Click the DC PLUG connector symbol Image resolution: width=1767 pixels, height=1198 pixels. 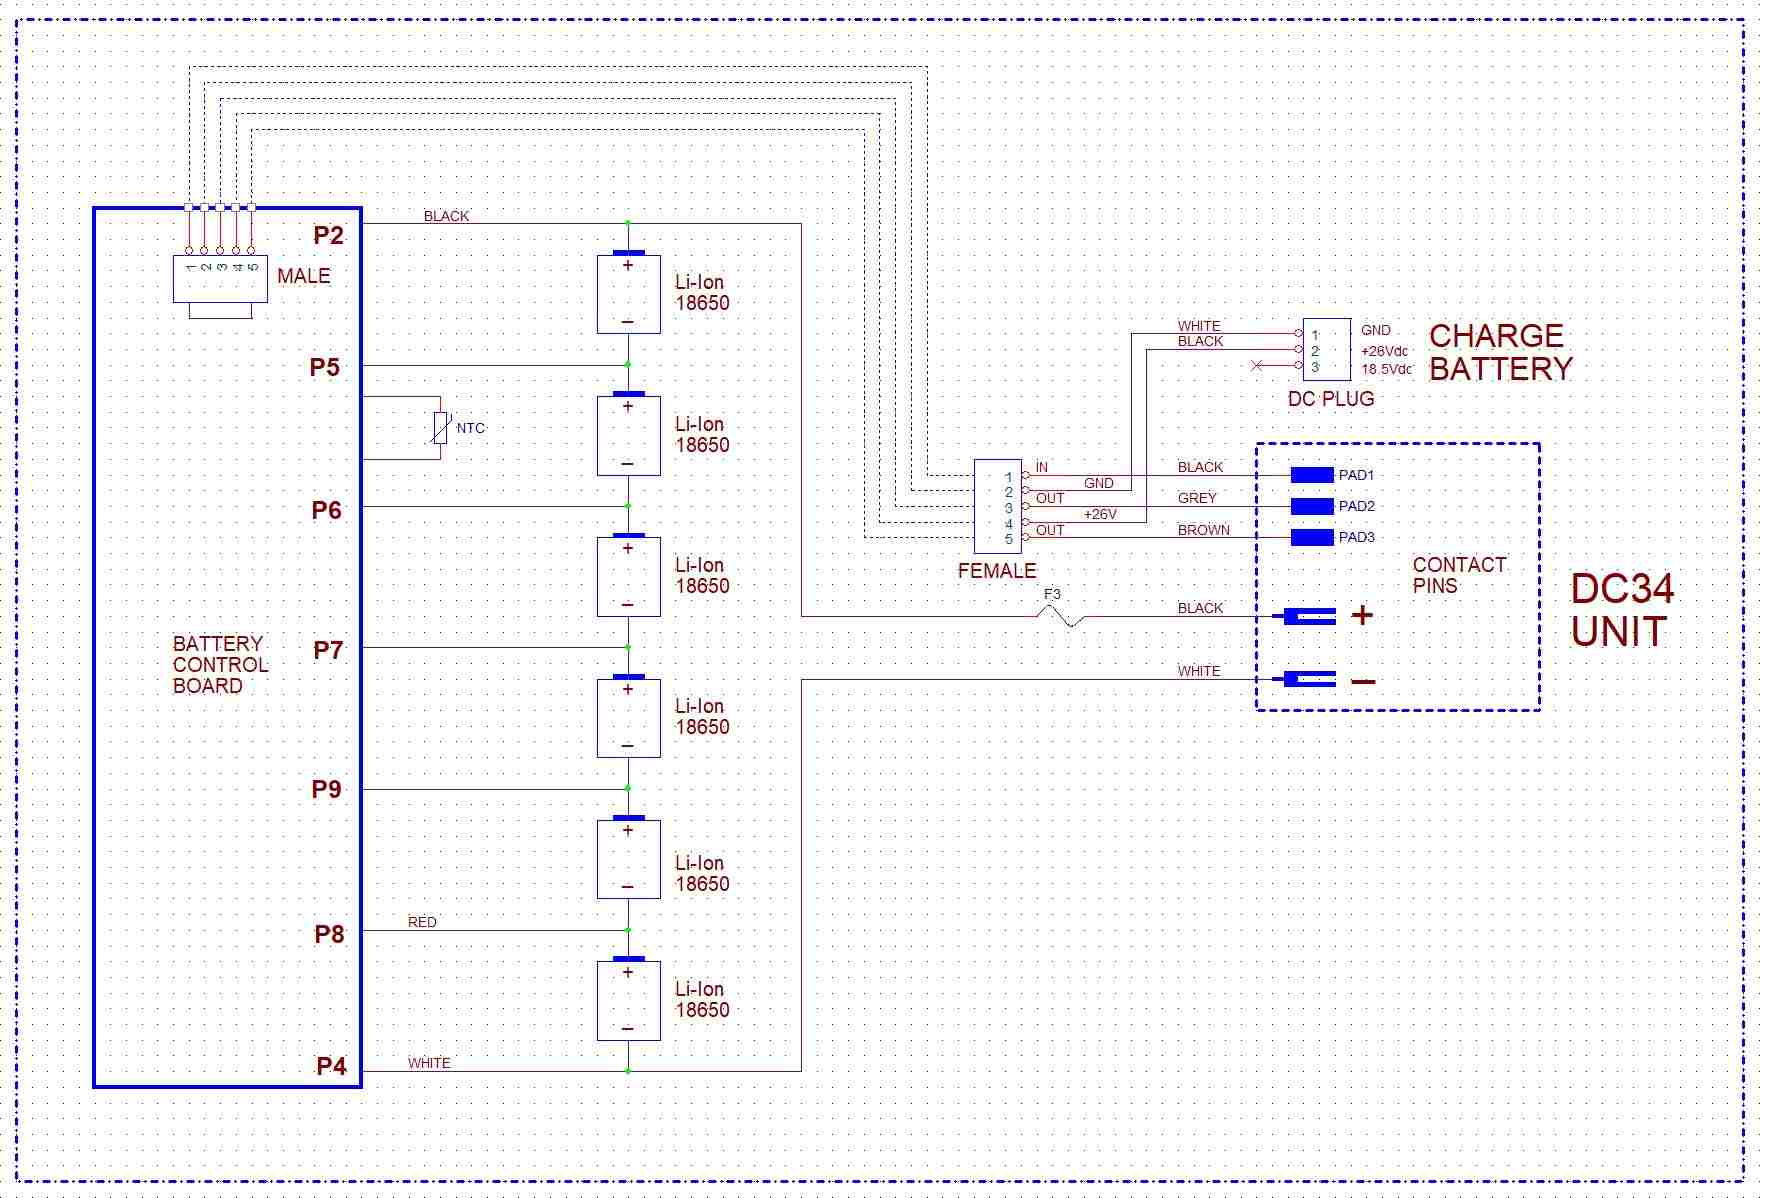(x=1326, y=349)
